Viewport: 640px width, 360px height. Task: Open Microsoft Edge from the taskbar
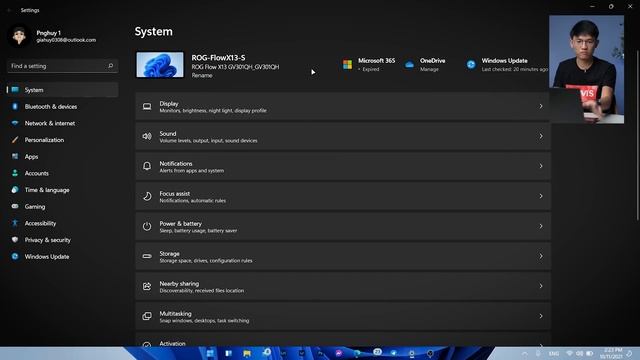pyautogui.click(x=357, y=353)
